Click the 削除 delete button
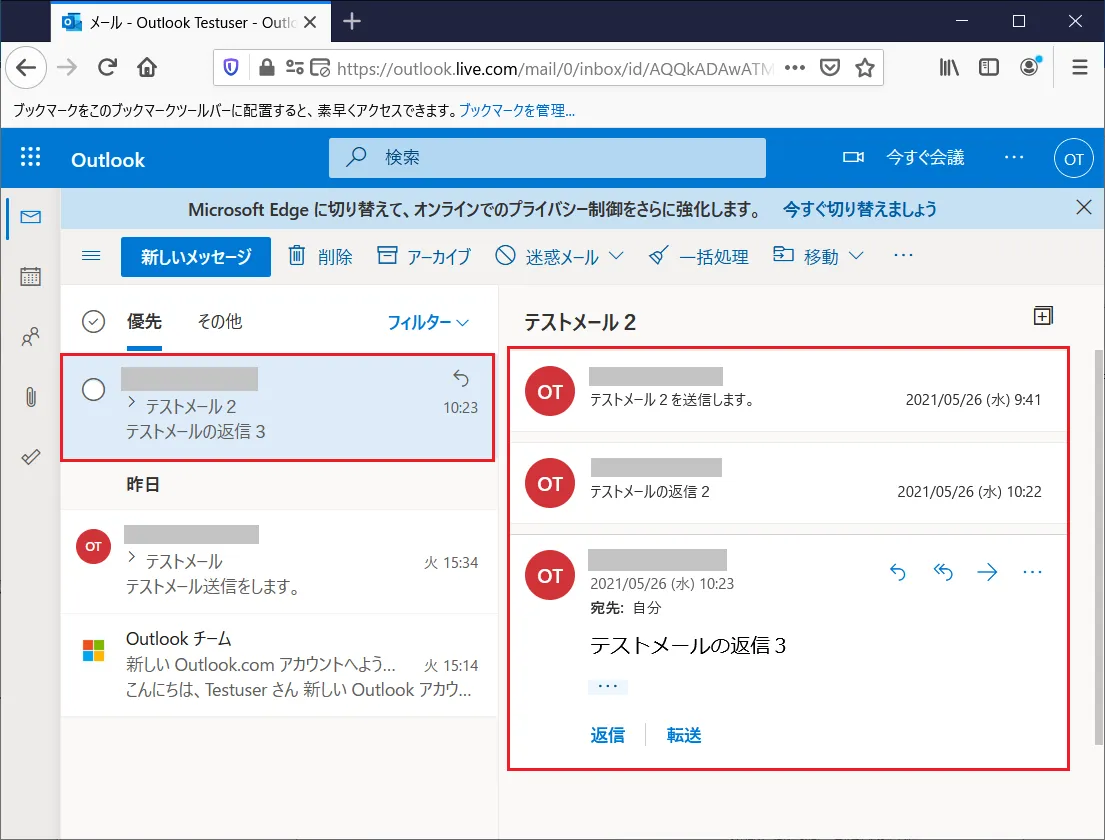The image size is (1105, 840). tap(320, 257)
